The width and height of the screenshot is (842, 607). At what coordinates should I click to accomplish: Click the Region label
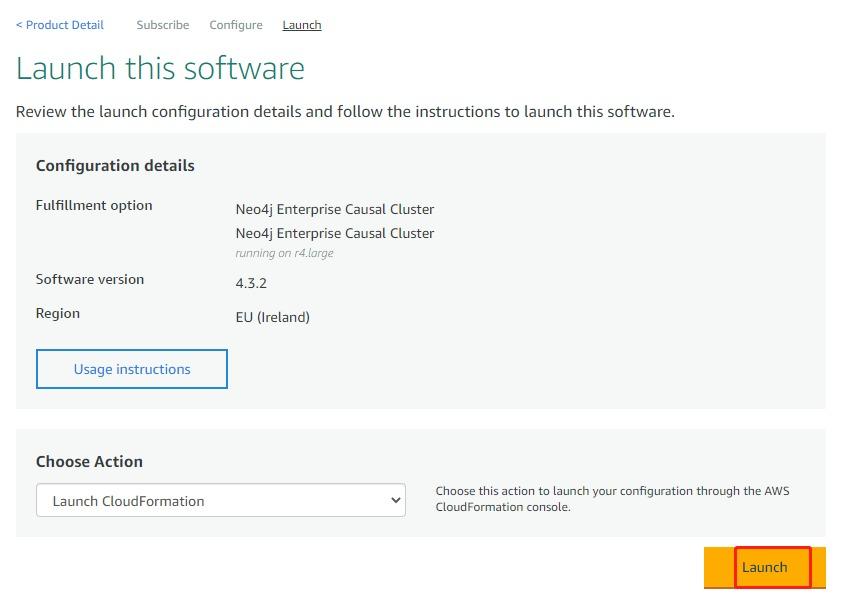(58, 314)
